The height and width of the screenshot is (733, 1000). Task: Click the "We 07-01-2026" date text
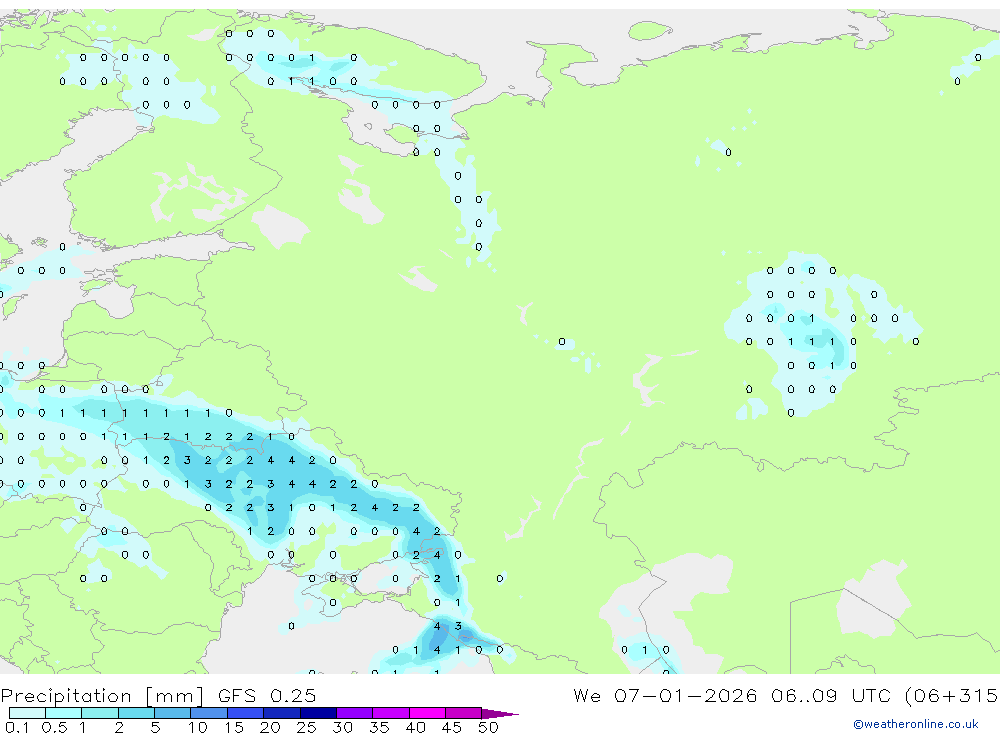[665, 695]
